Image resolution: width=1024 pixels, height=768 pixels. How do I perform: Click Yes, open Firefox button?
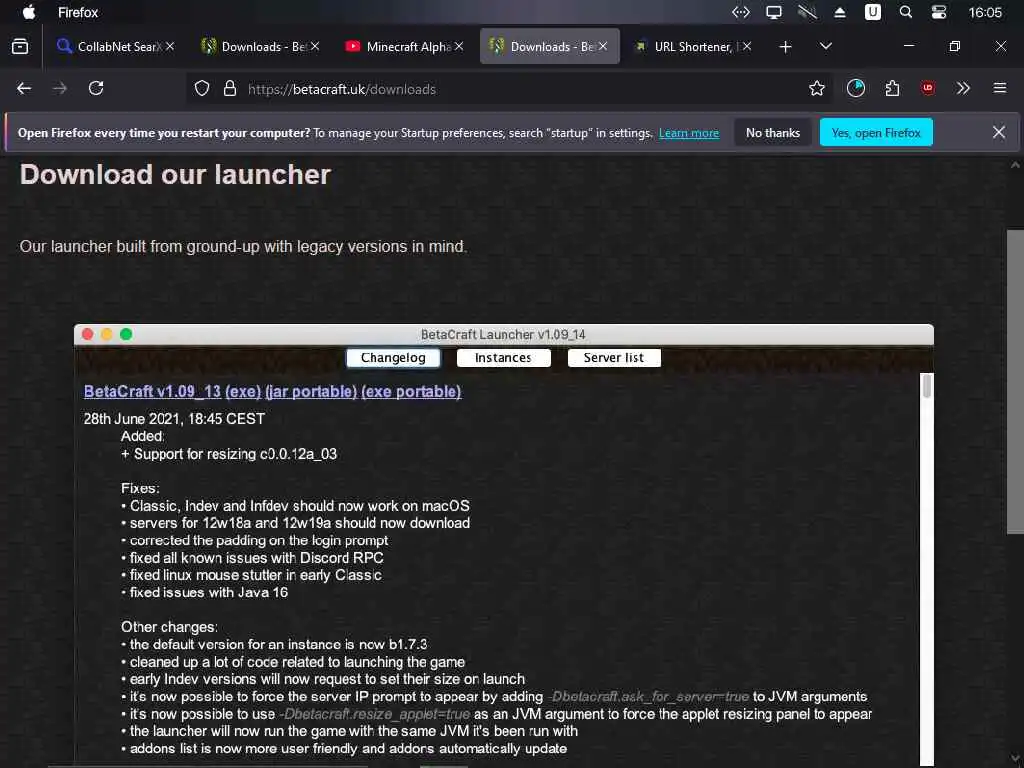click(x=876, y=133)
